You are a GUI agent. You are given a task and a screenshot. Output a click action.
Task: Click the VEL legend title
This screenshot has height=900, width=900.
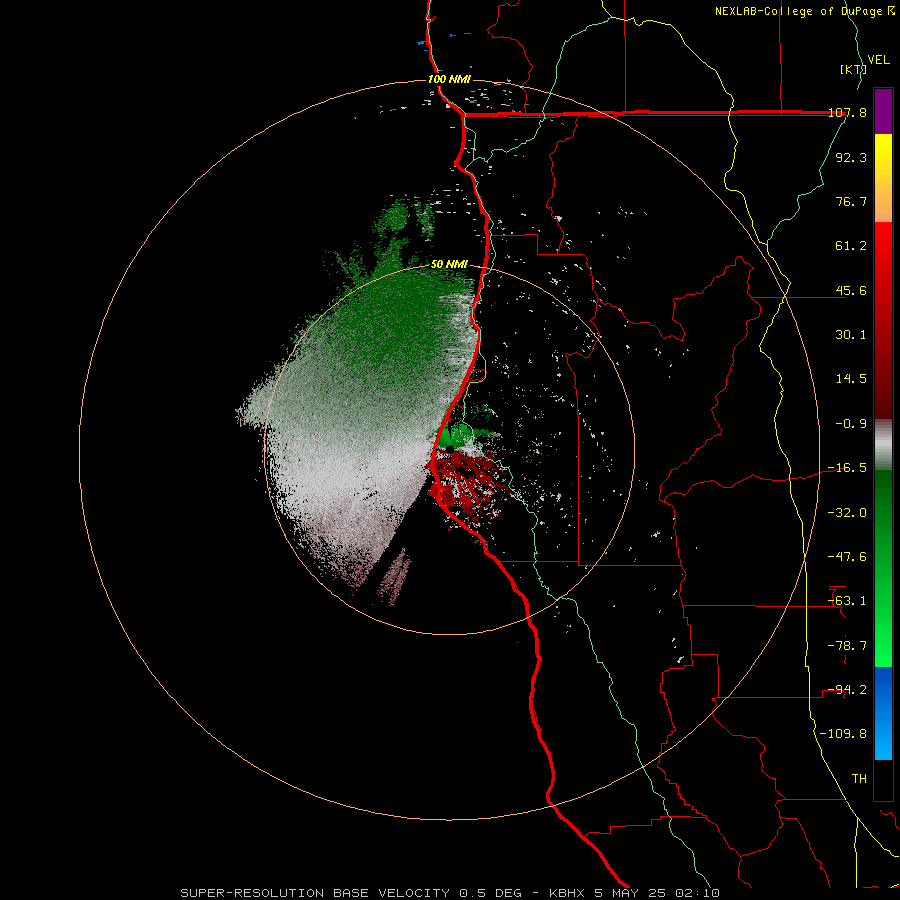tap(879, 60)
